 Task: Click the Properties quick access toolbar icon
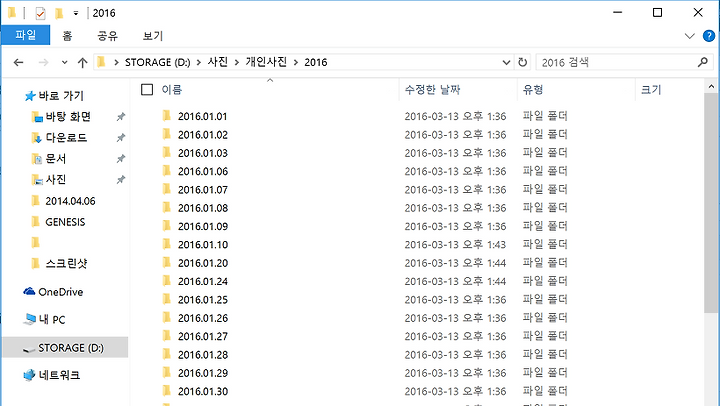(x=40, y=13)
